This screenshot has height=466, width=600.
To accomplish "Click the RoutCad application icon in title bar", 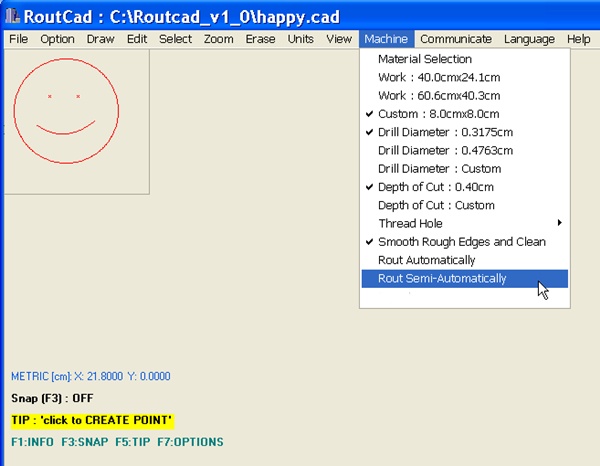I will coord(13,16).
